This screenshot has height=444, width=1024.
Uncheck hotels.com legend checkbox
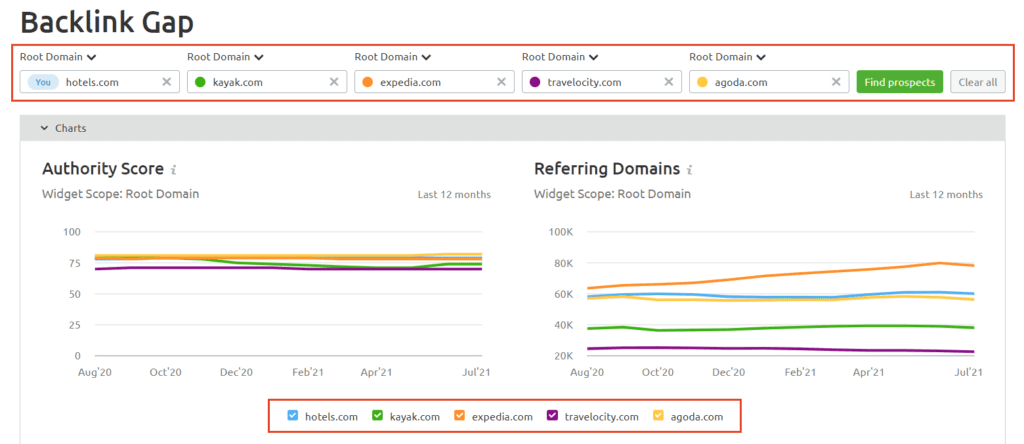pyautogui.click(x=293, y=415)
